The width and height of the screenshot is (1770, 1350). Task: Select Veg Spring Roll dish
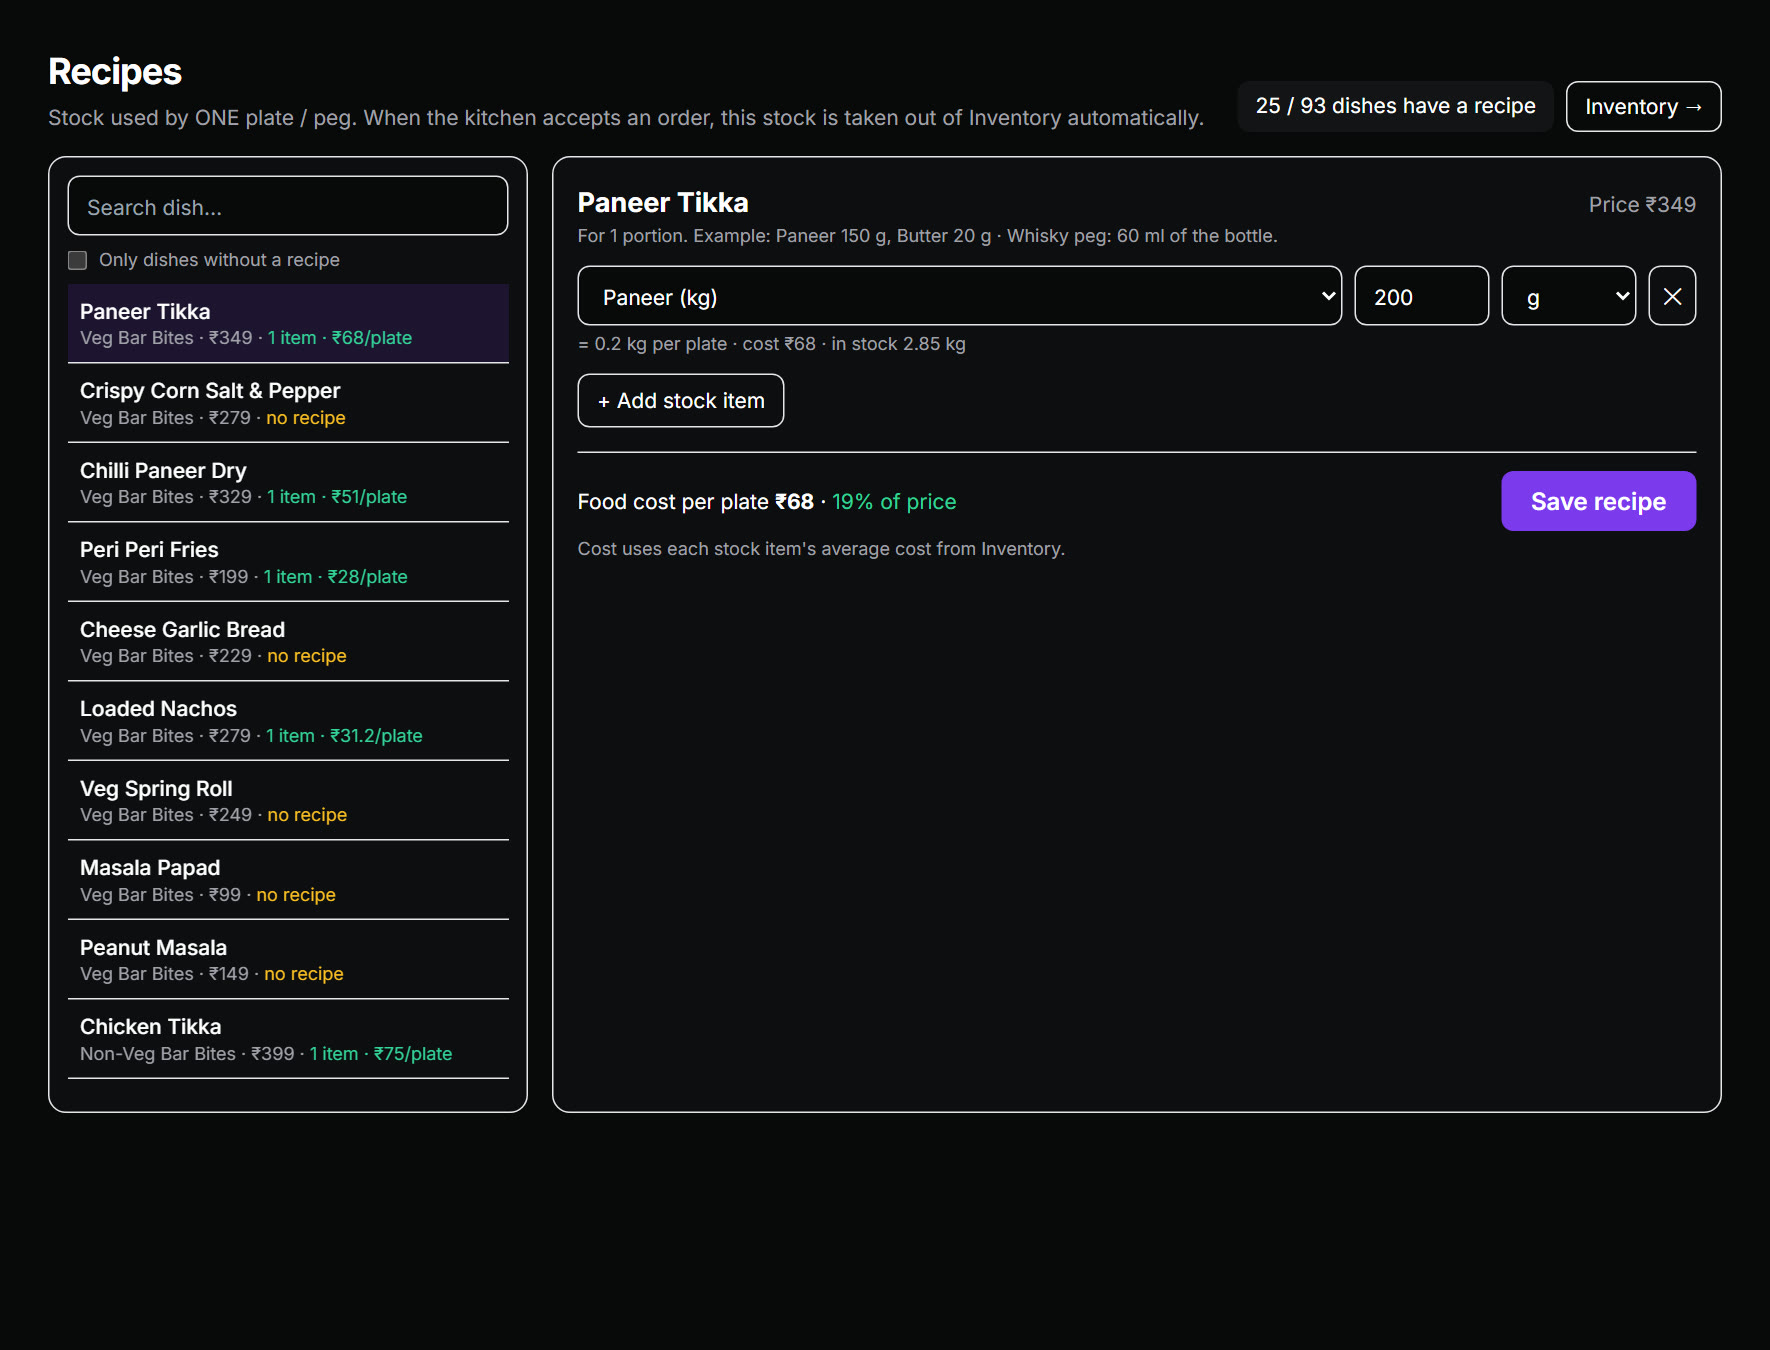[x=288, y=800]
